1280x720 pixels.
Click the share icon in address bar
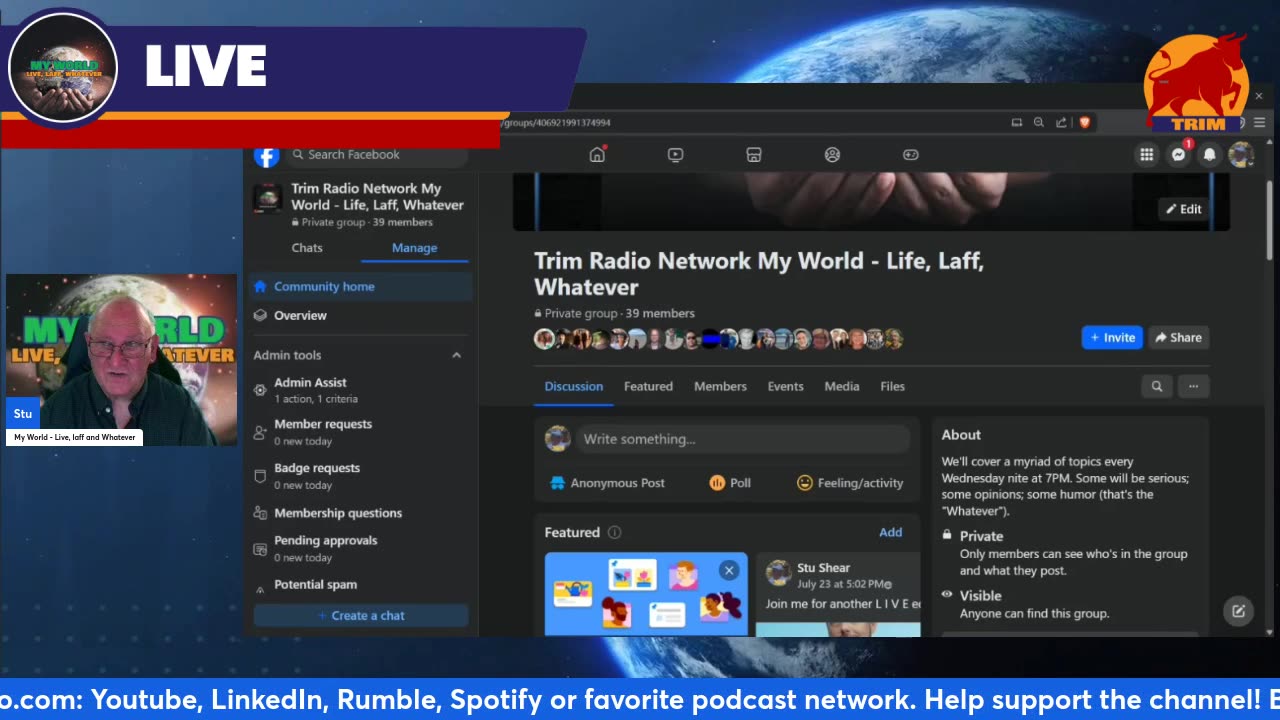pos(1061,122)
